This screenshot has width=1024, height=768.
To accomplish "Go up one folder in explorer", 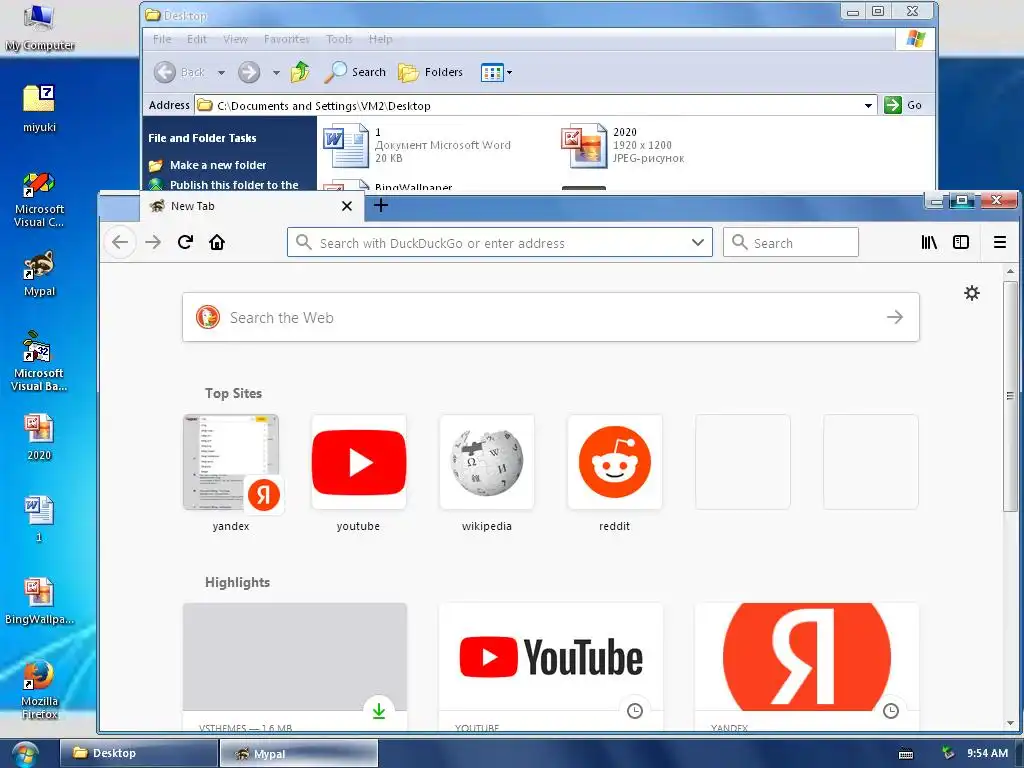I will pos(300,72).
